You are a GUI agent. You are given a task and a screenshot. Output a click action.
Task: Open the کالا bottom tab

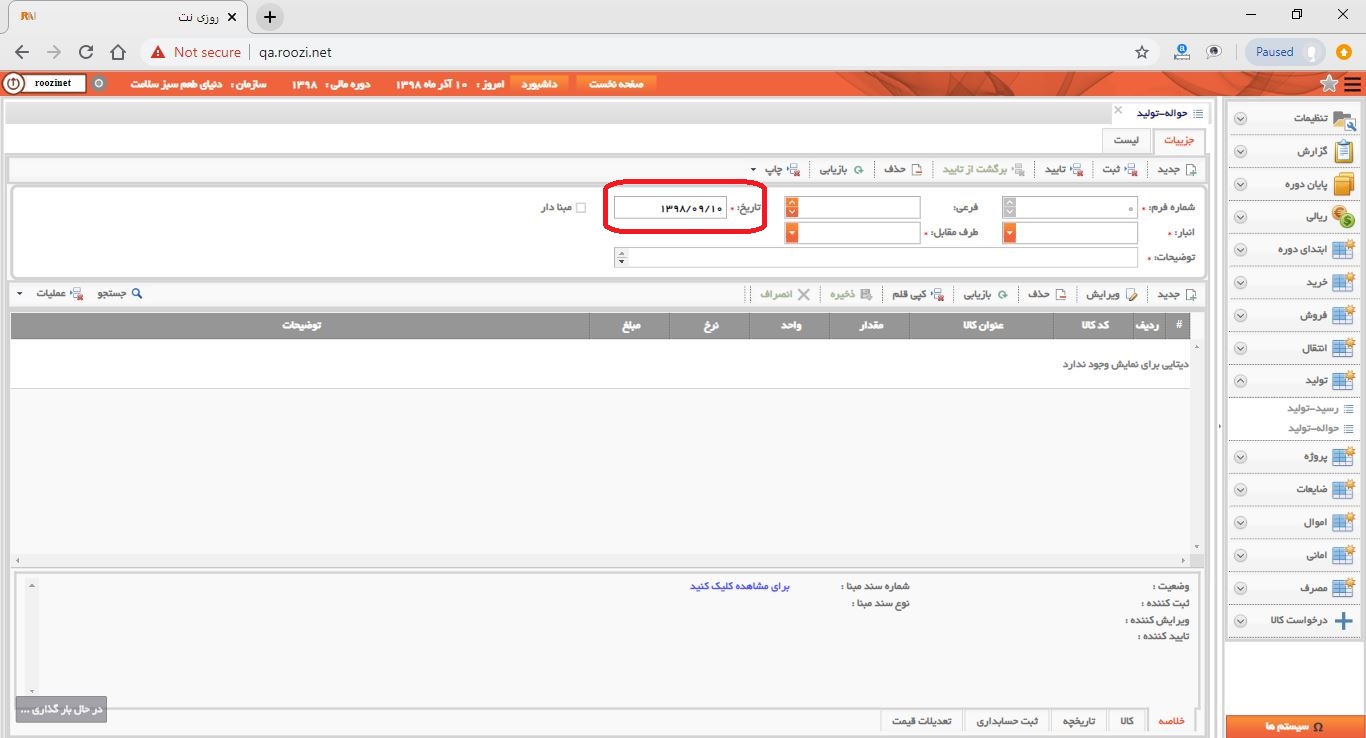pyautogui.click(x=1127, y=721)
